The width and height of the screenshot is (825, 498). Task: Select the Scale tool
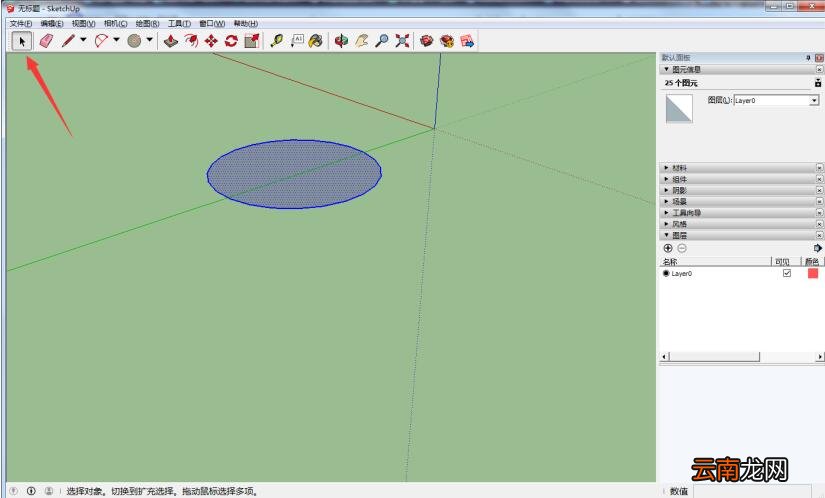pyautogui.click(x=251, y=41)
